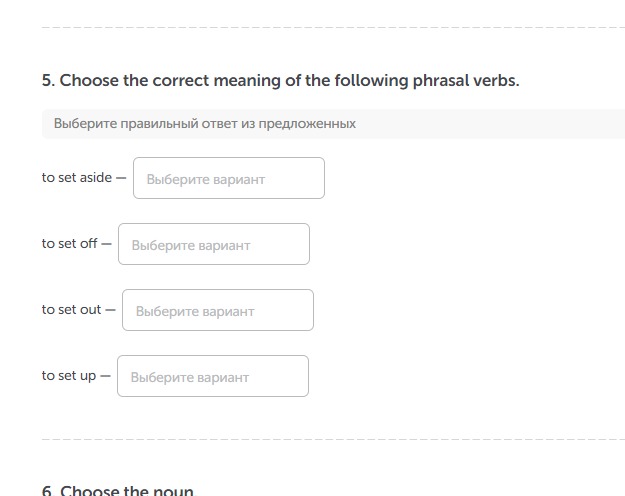Click the gray hint bar 'Выберите правильный ответ'
The width and height of the screenshot is (625, 496).
point(332,124)
